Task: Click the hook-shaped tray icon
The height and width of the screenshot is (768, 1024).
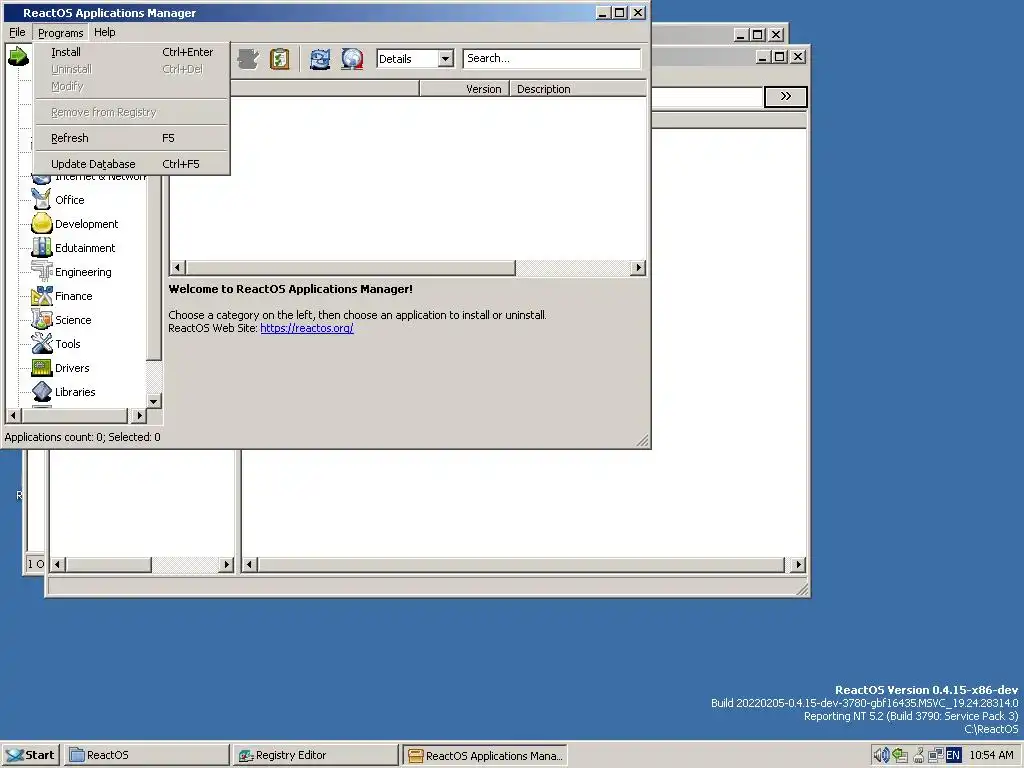Action: 918,755
